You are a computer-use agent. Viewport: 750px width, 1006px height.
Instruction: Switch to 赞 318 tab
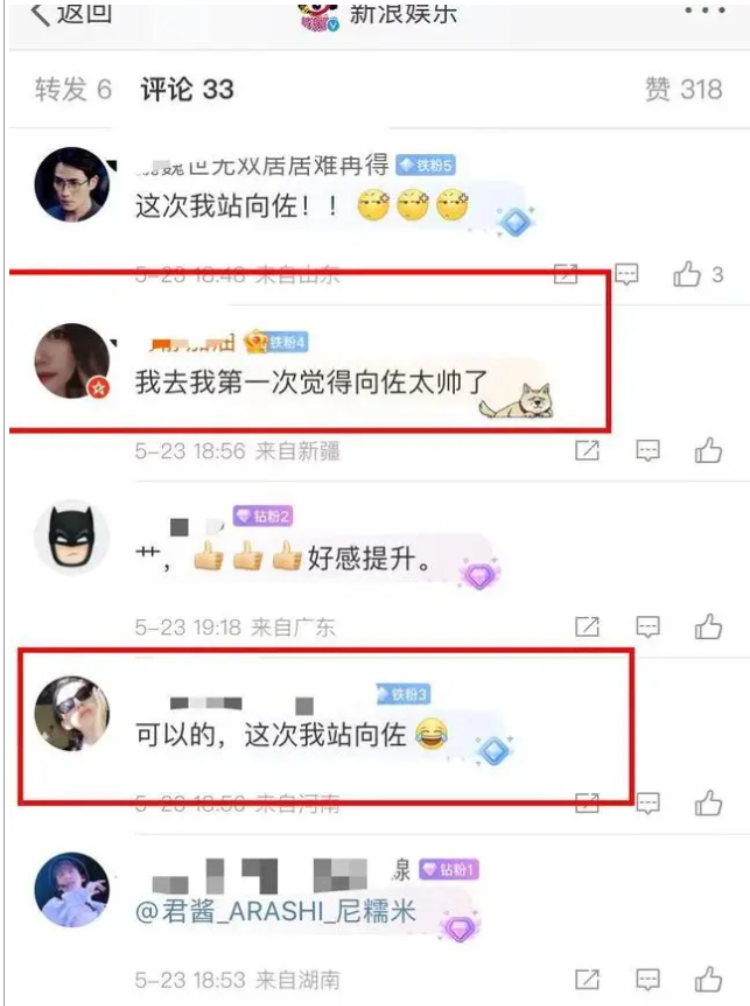(683, 89)
